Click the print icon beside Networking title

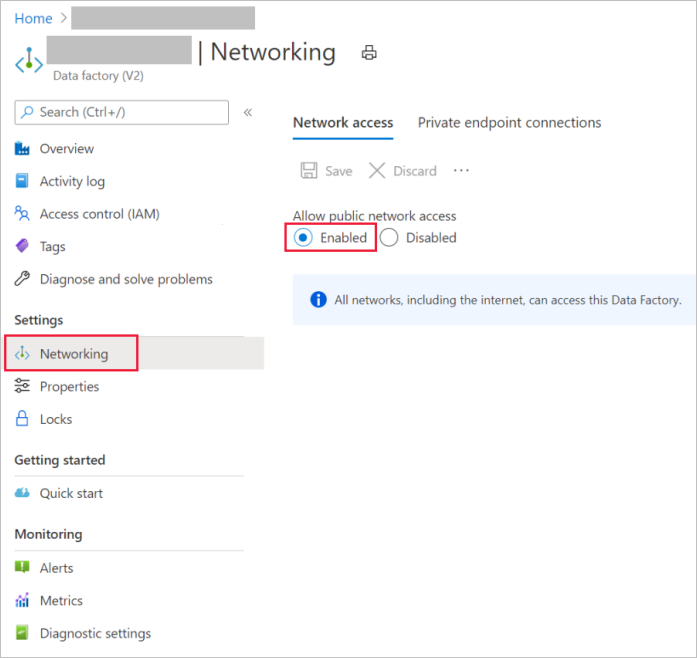369,52
